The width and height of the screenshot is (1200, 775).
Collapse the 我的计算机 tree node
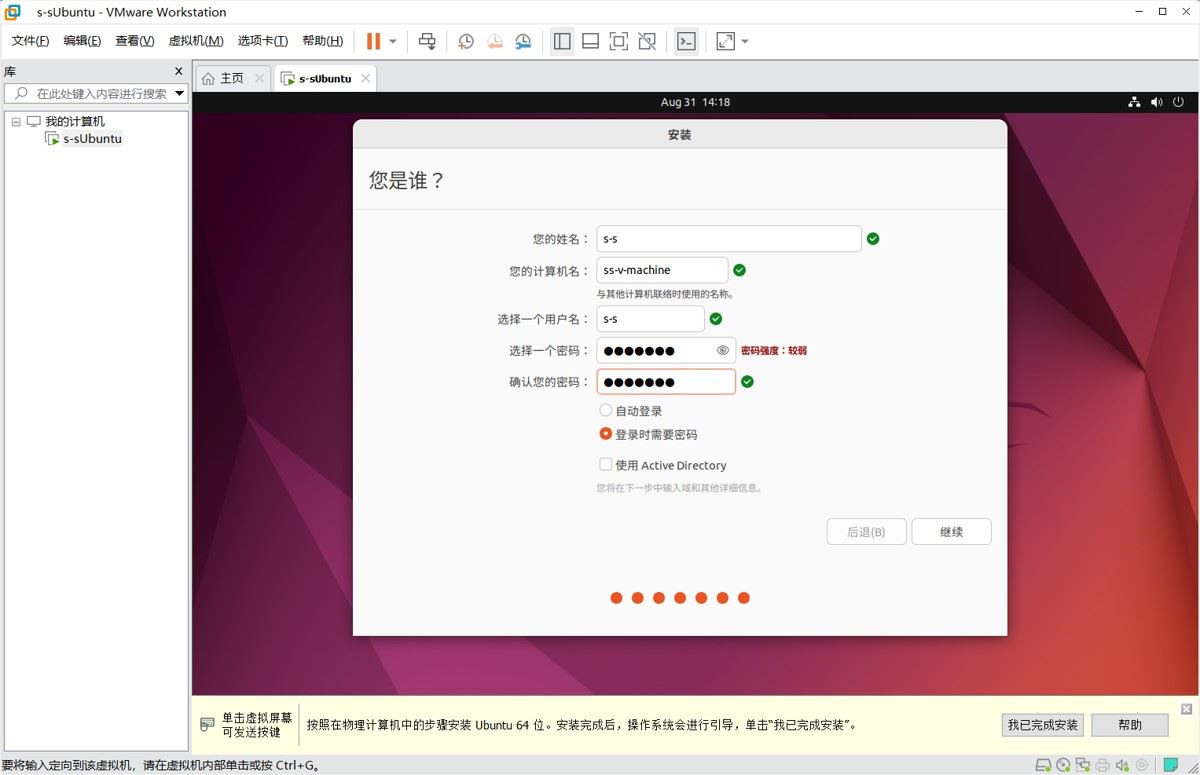click(16, 121)
